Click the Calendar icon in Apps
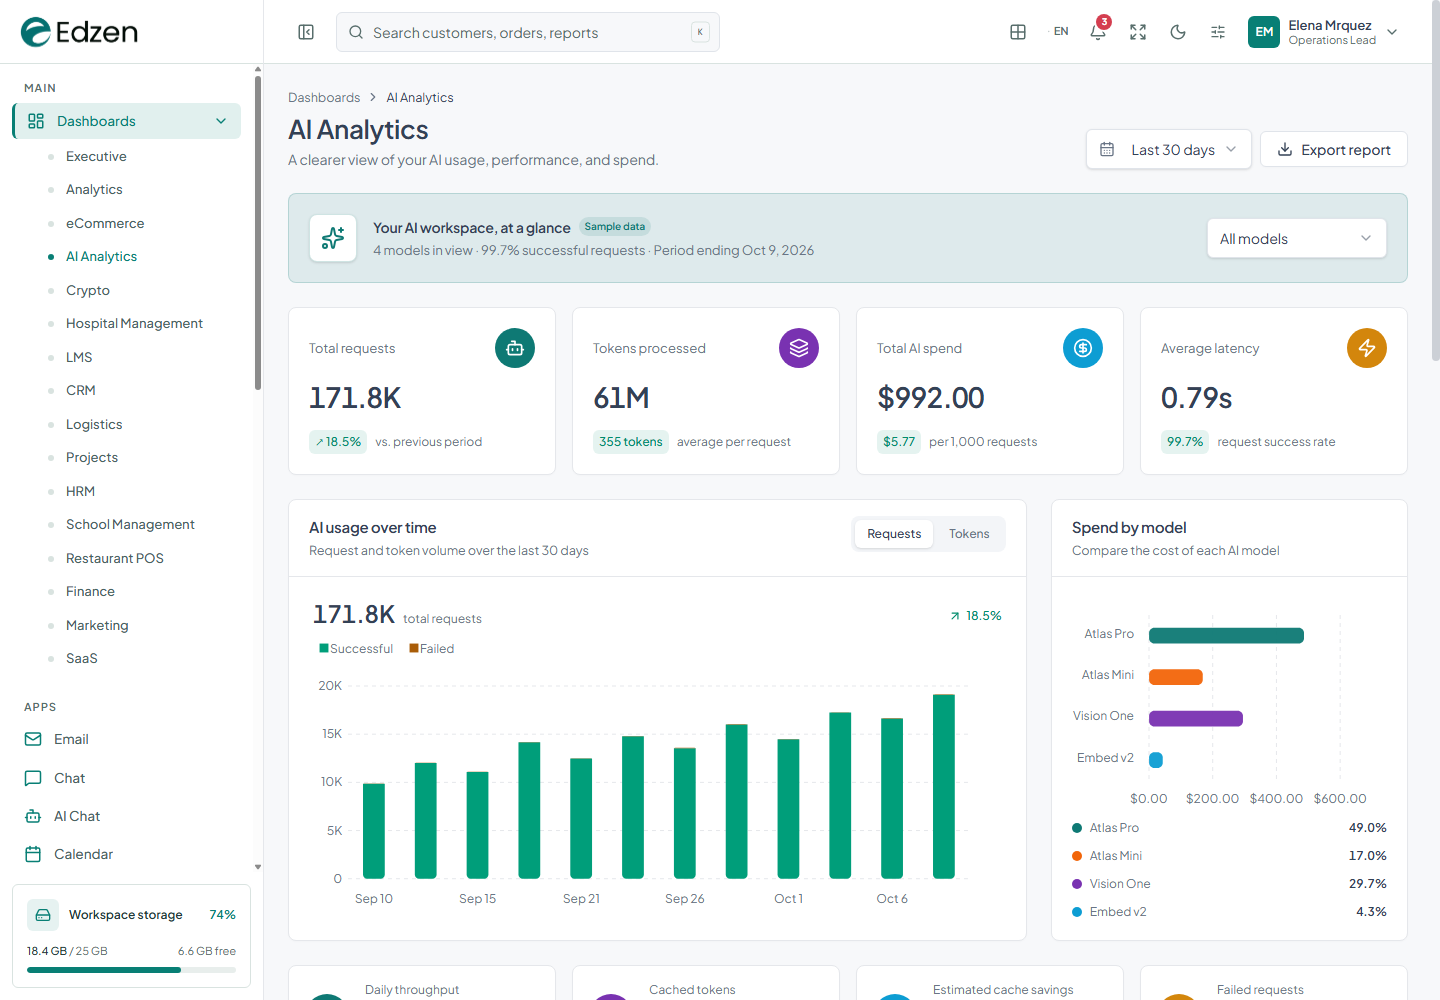This screenshot has width=1440, height=1000. tap(33, 854)
